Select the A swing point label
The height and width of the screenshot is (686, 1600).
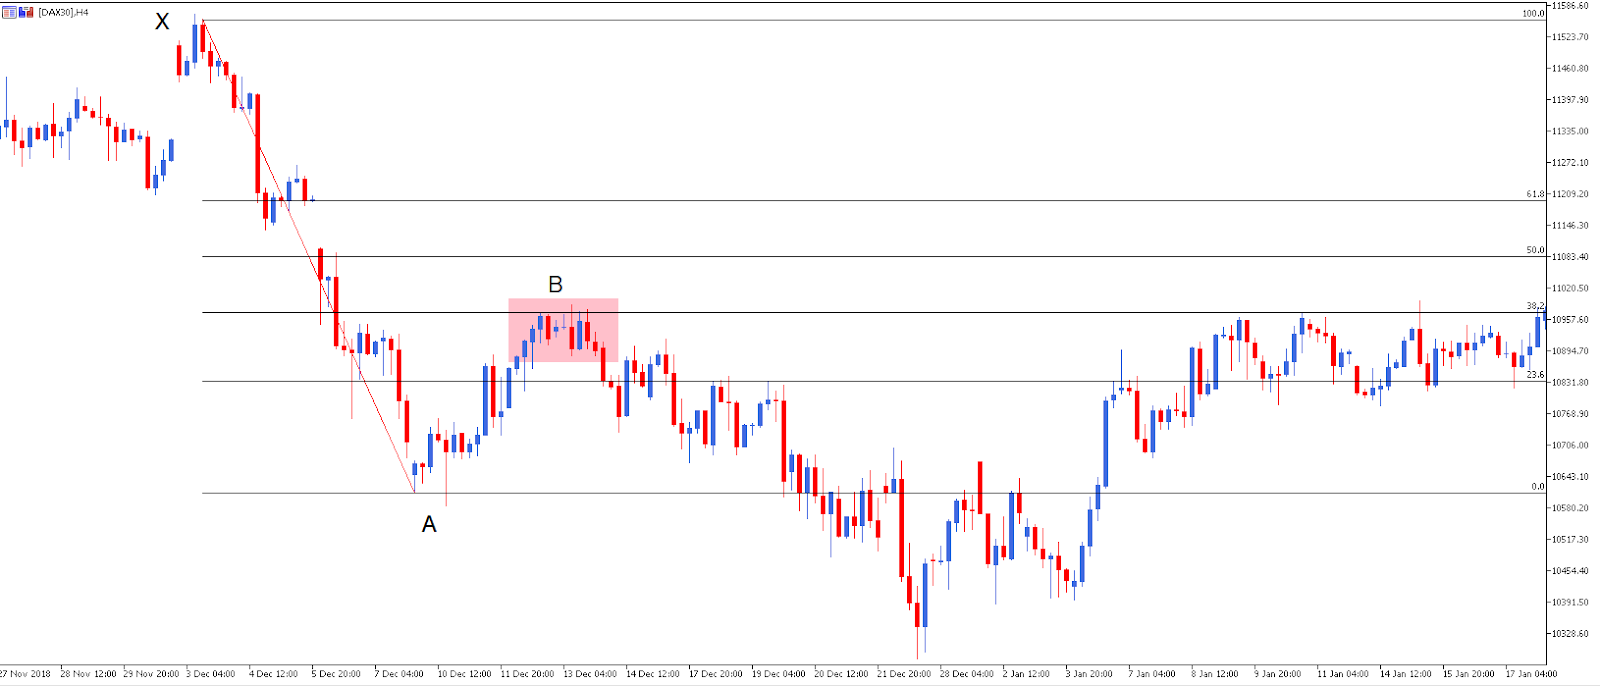click(x=429, y=524)
